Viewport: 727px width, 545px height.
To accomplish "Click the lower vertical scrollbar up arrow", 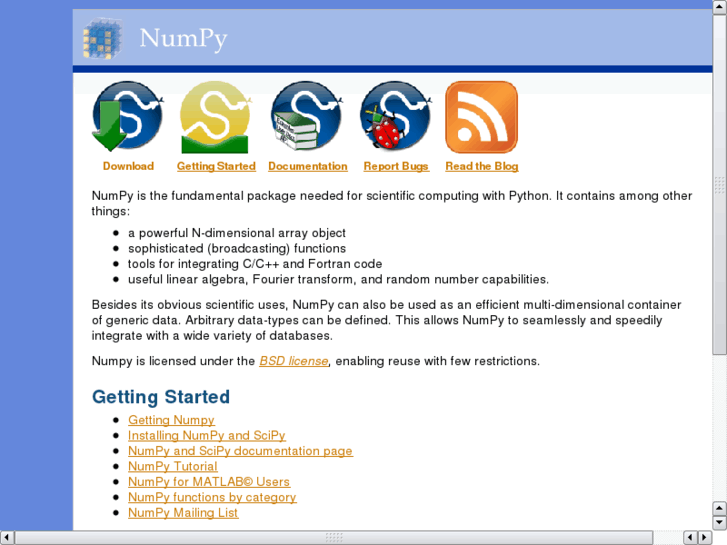I will 720,508.
